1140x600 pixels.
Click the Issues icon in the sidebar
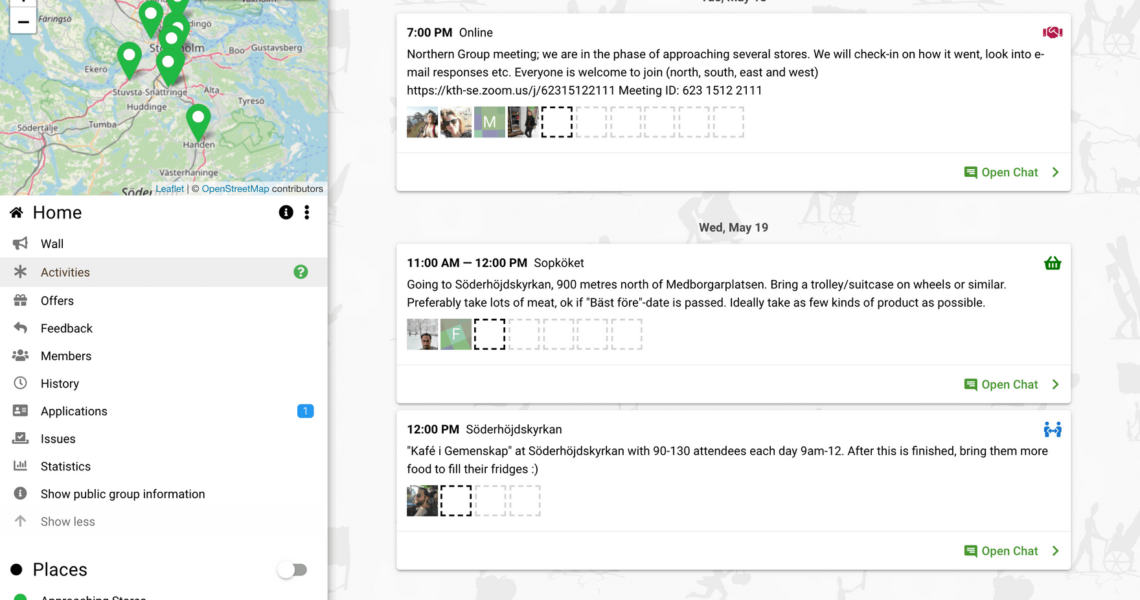(20, 439)
